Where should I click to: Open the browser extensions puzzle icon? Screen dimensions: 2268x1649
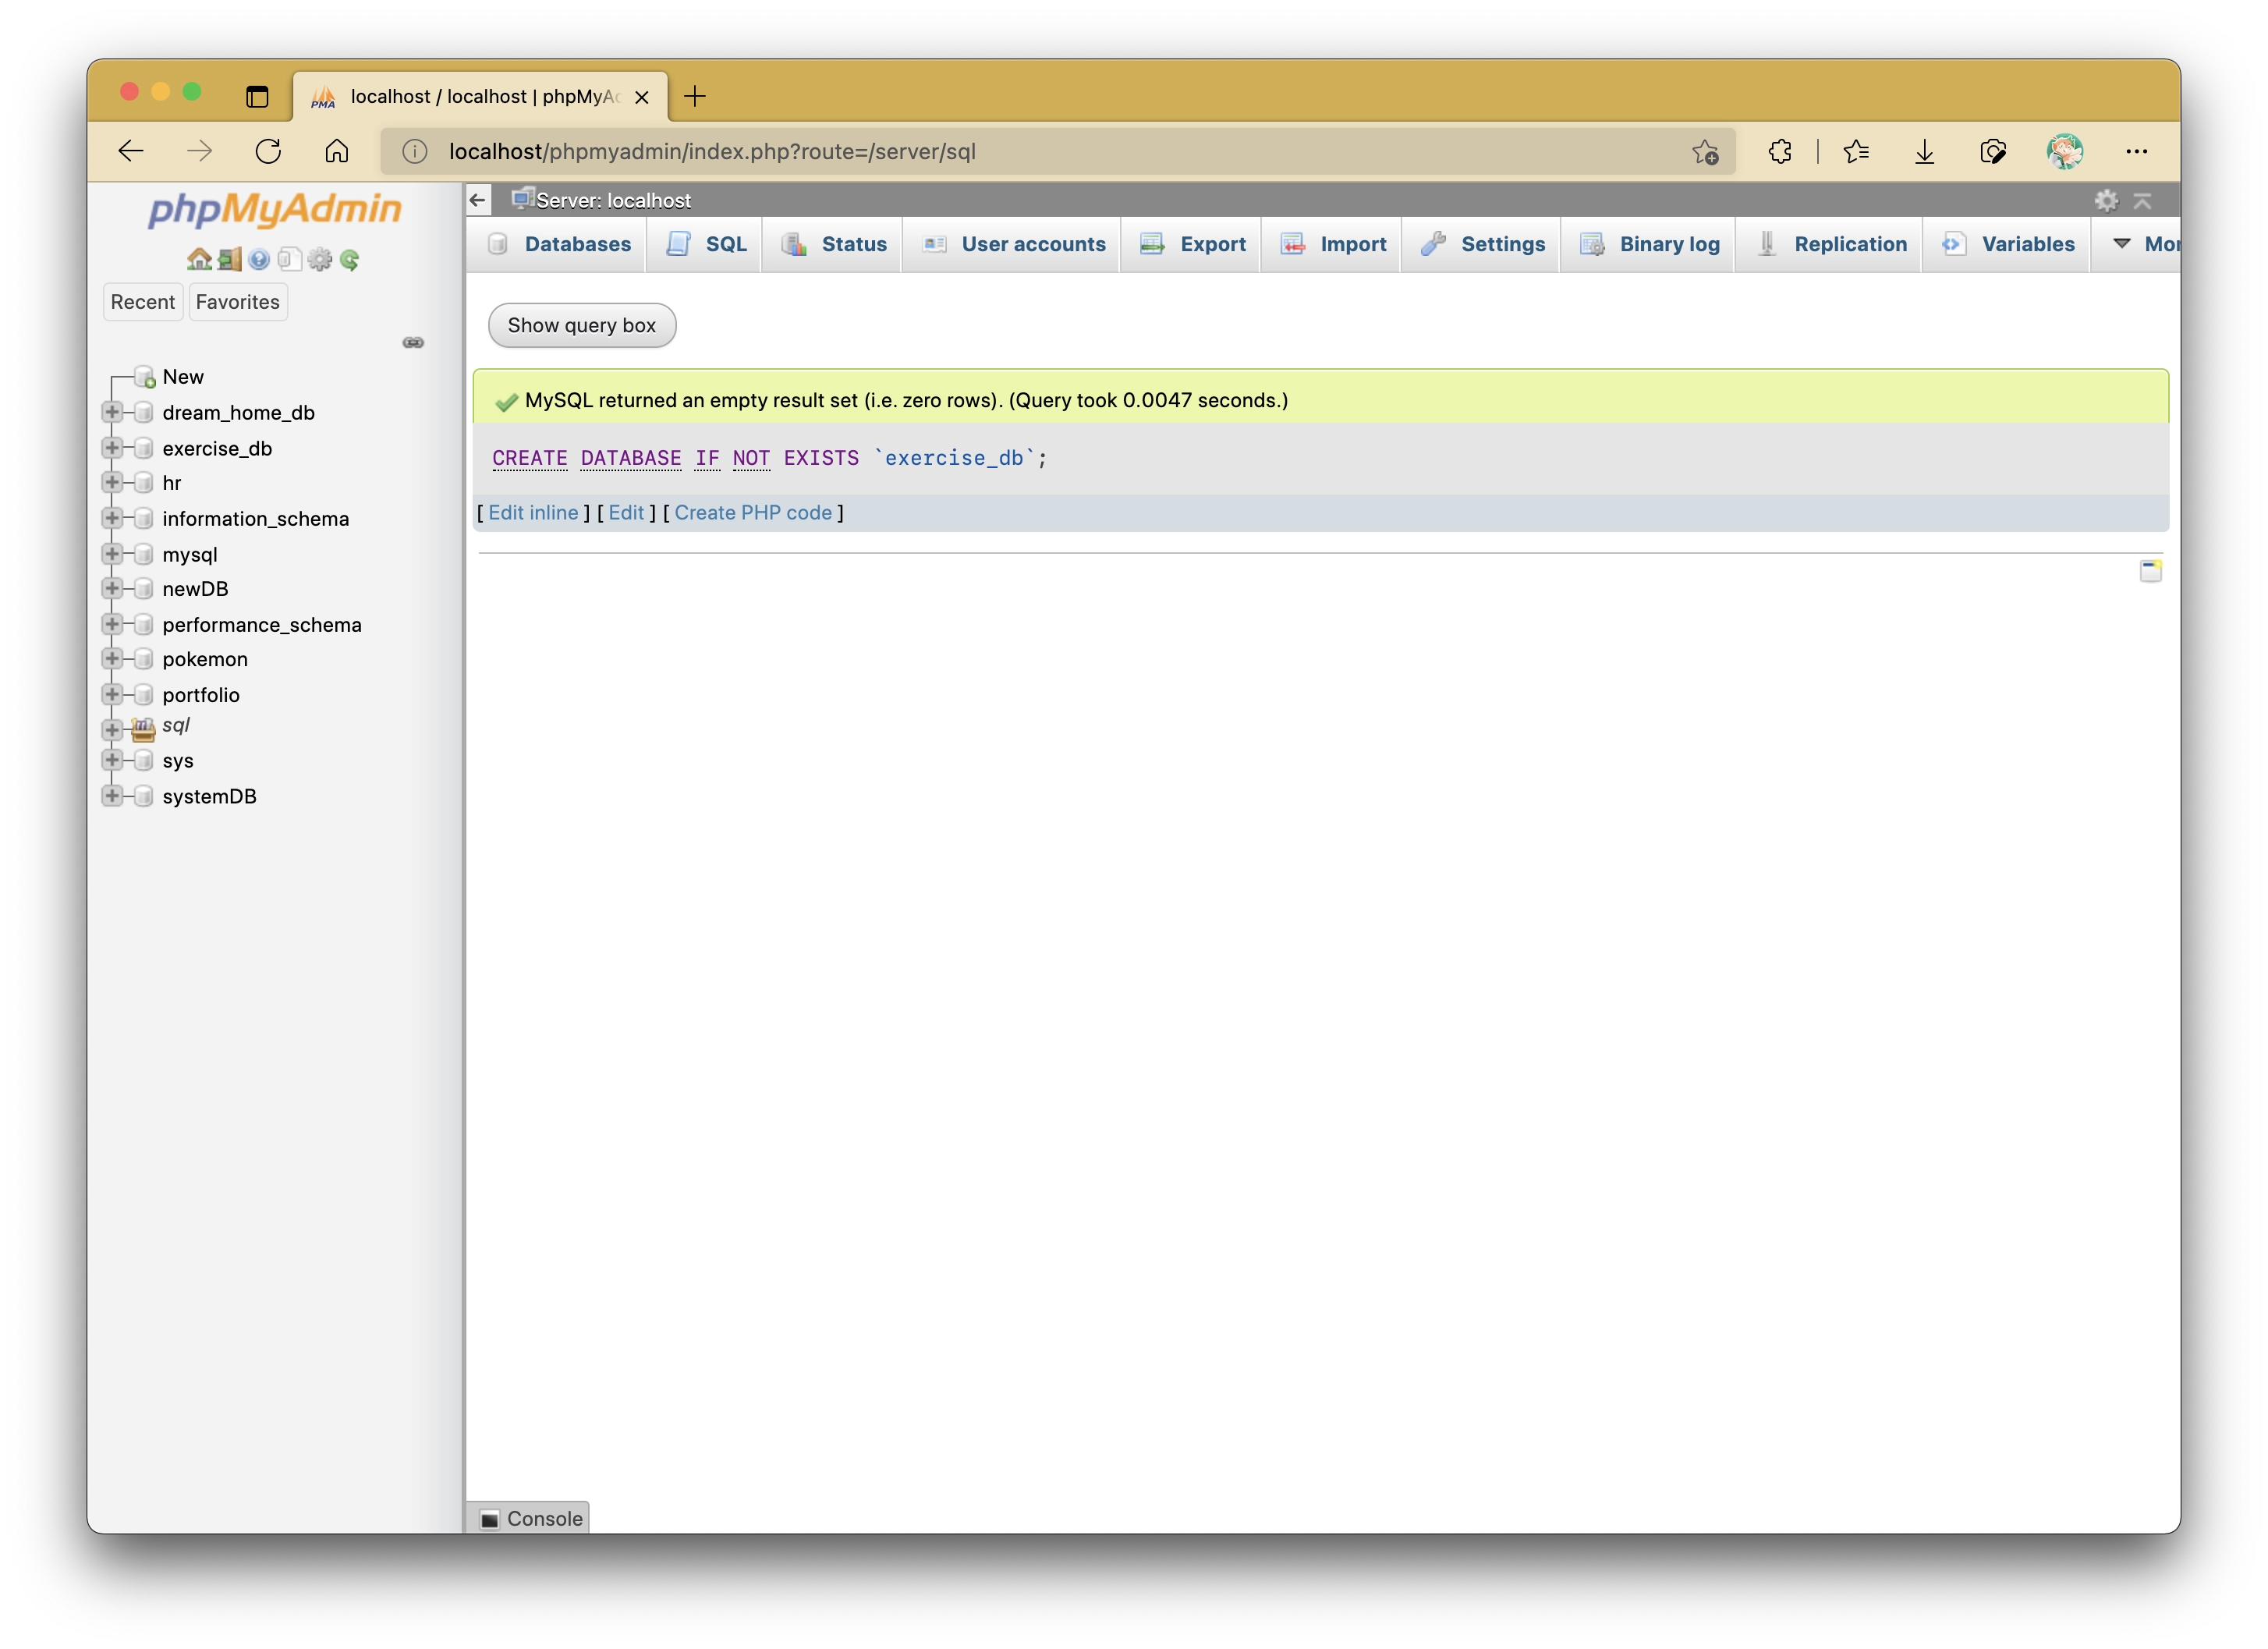[1780, 151]
